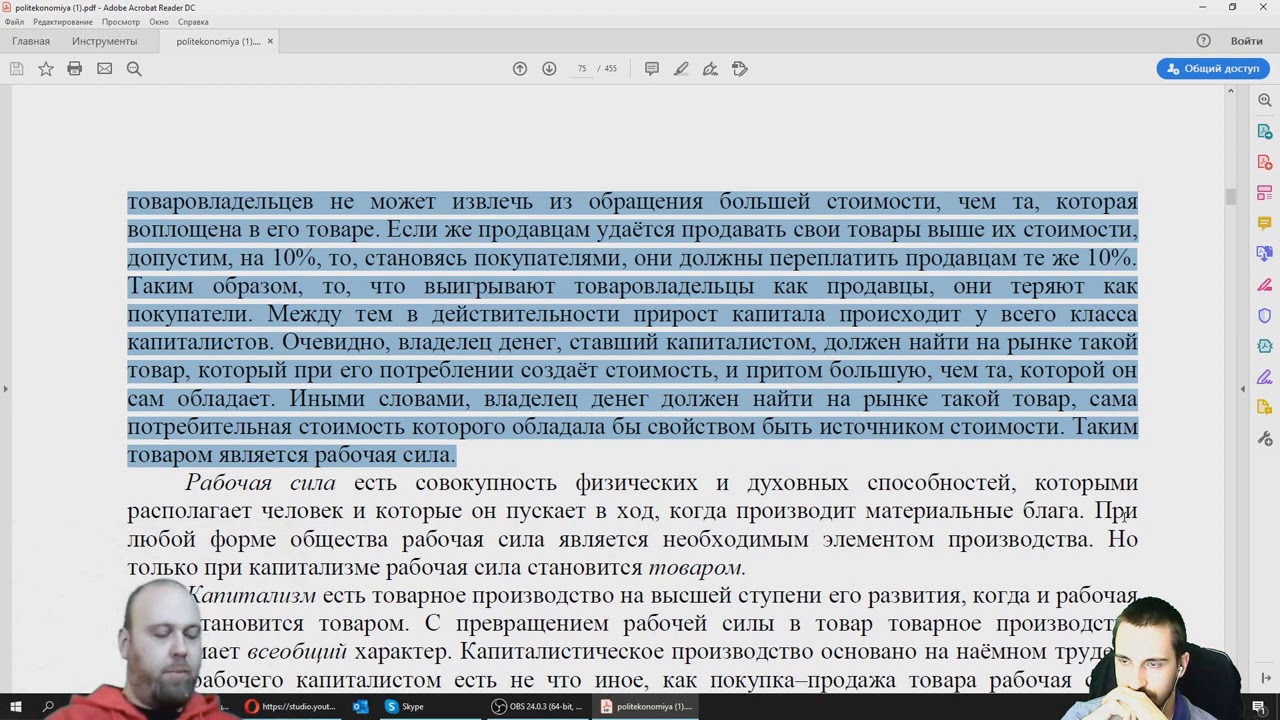The width and height of the screenshot is (1280, 720).
Task: Click the save file icon
Action: [x=16, y=69]
